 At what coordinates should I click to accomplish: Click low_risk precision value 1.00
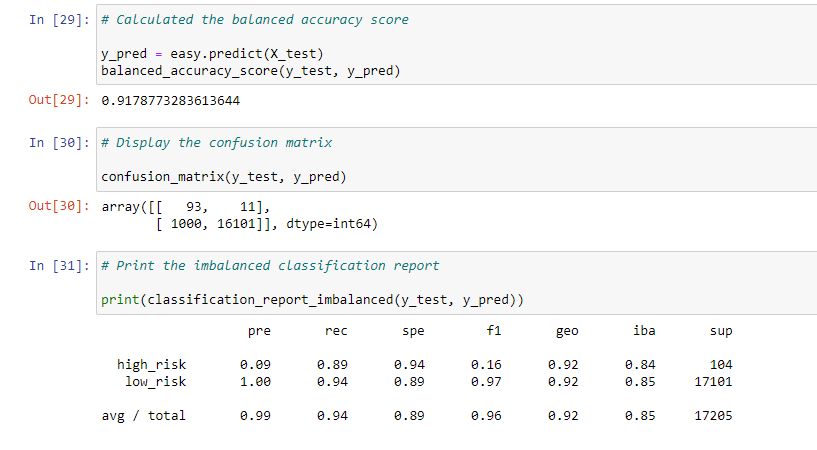255,382
